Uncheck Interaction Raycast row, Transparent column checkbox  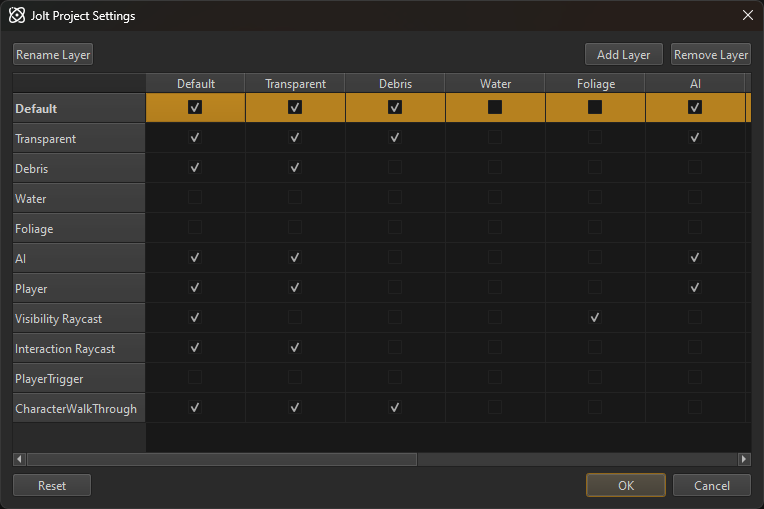tap(295, 347)
